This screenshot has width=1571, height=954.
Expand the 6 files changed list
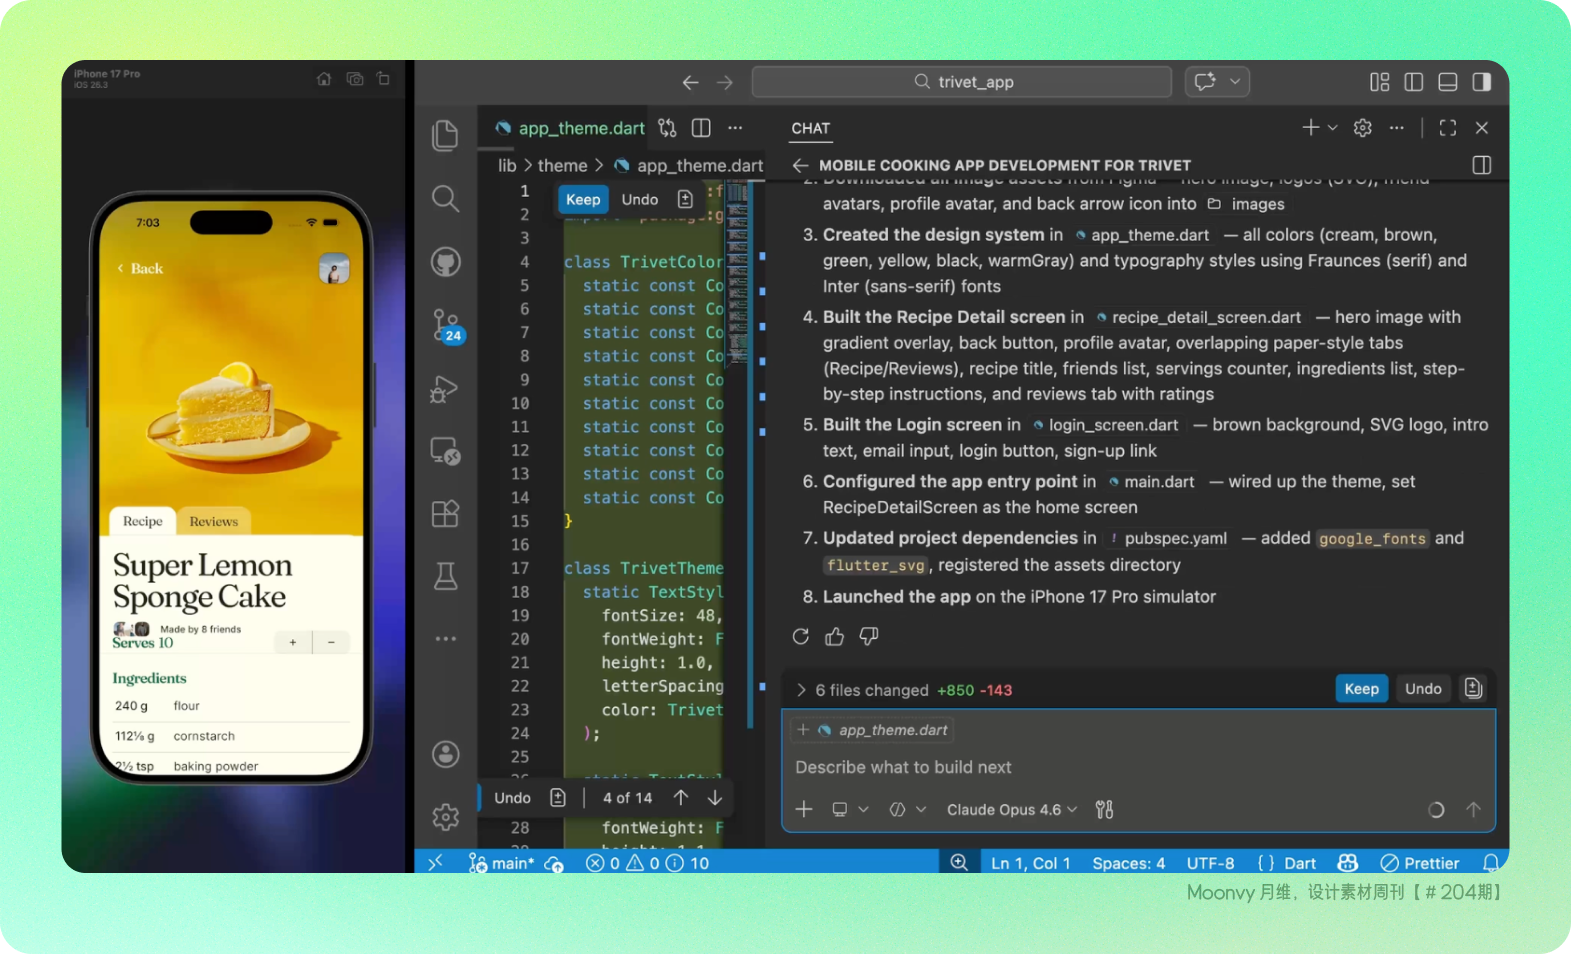click(802, 690)
